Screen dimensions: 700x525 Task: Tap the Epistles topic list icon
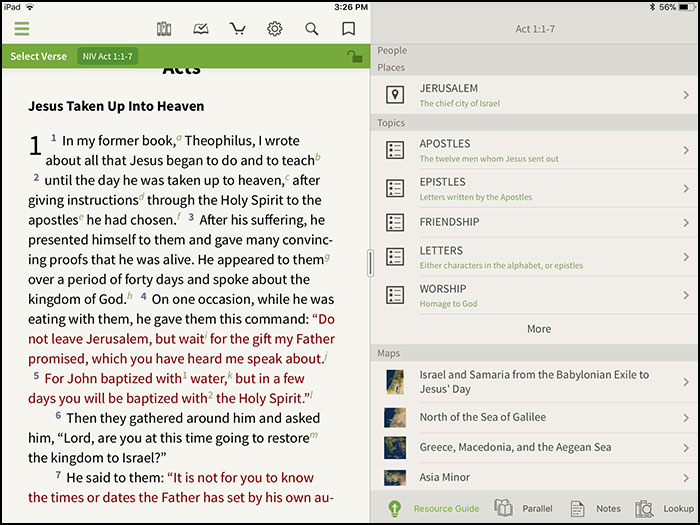coord(395,188)
